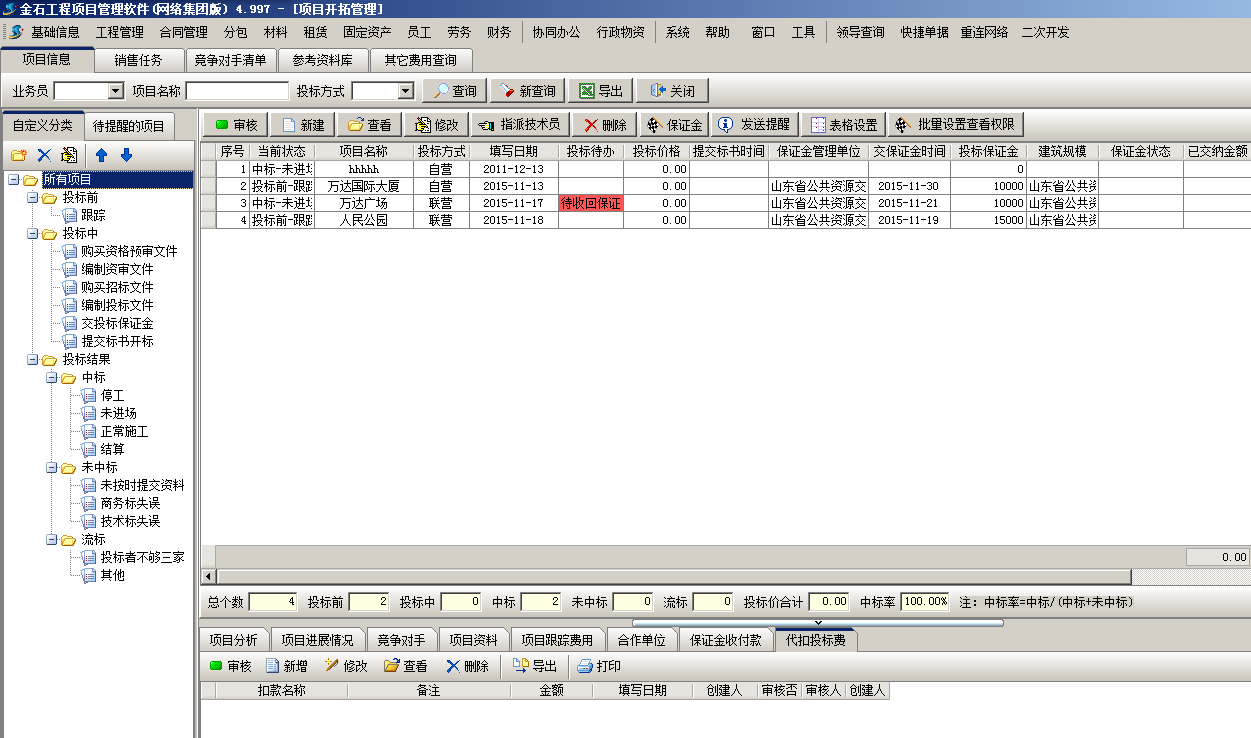Click the 查询 search button
This screenshot has width=1251, height=738.
point(455,91)
